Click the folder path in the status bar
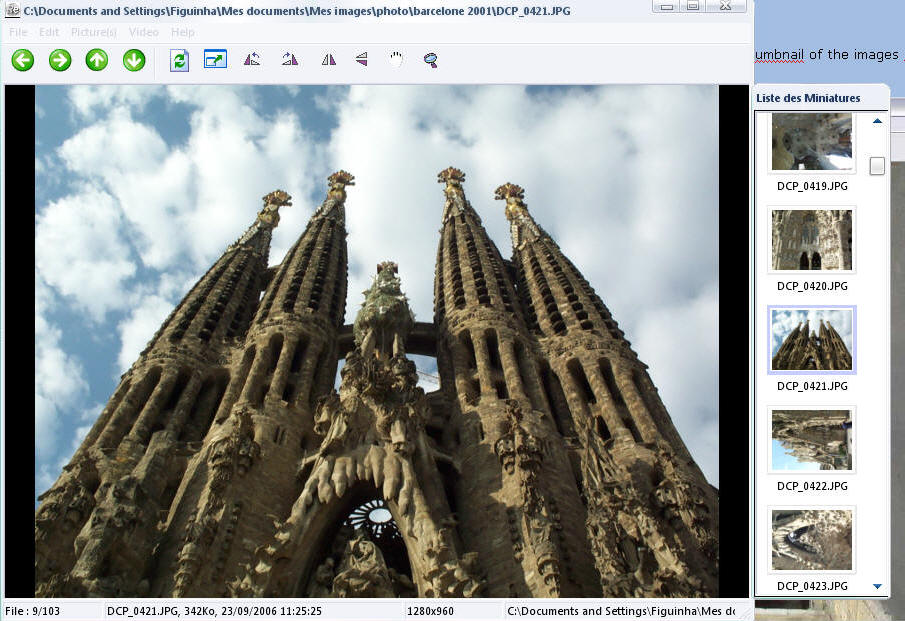905x621 pixels. click(x=621, y=611)
